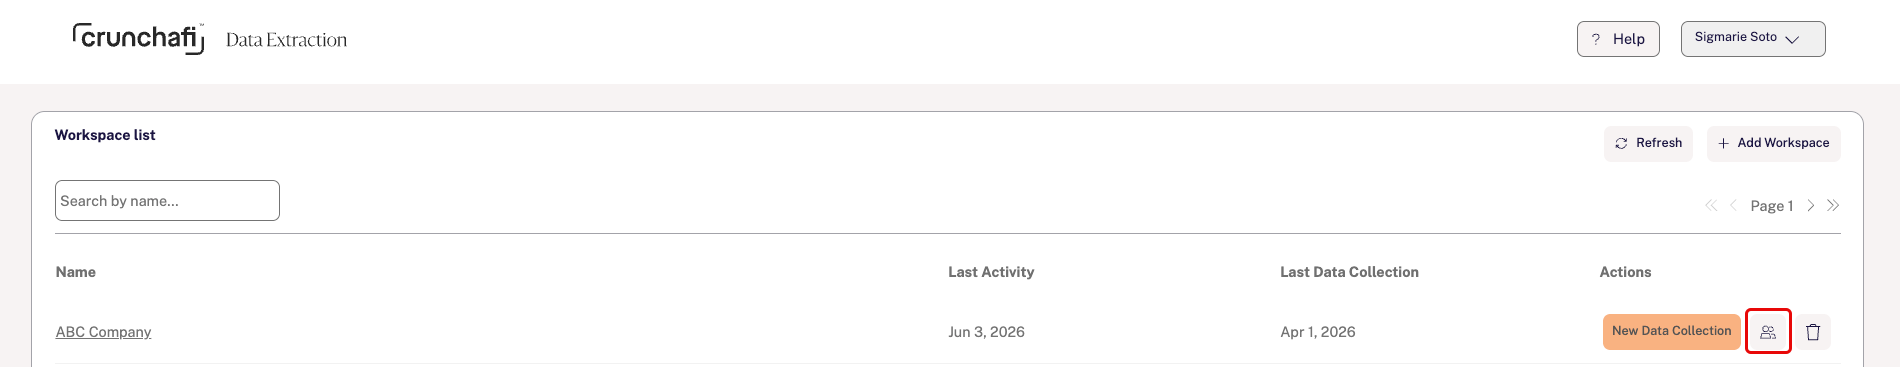Expand the Sigmarie Soto account dropdown
Image resolution: width=1900 pixels, height=367 pixels.
tap(1753, 38)
